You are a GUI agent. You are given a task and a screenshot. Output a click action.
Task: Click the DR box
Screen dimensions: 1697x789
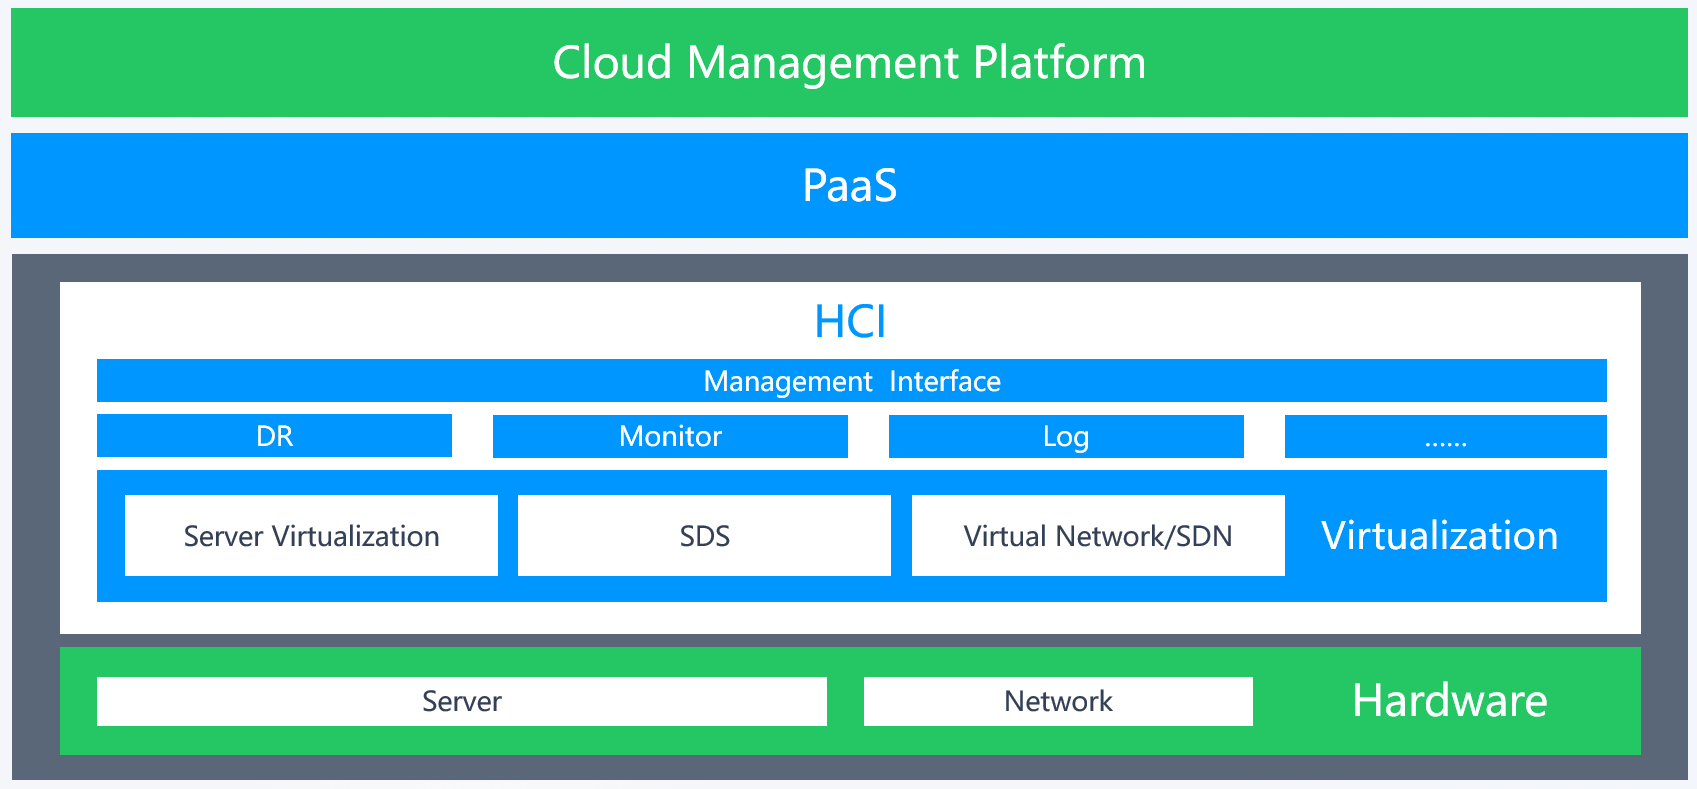tap(274, 436)
